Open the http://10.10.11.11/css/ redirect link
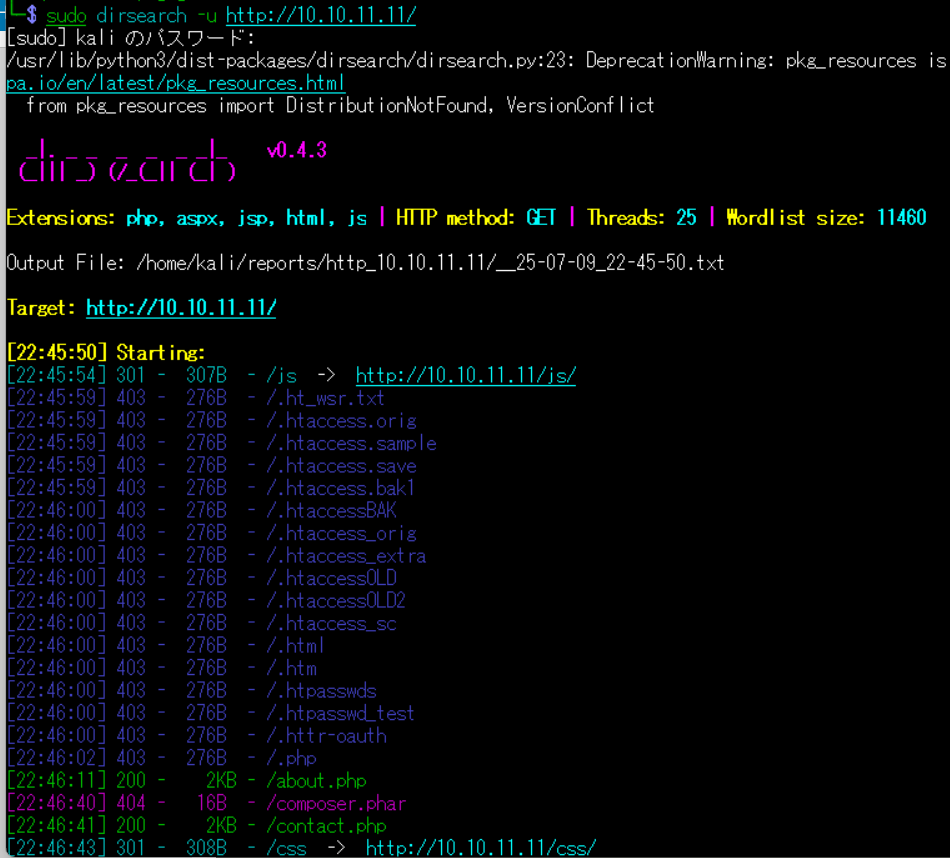Image resolution: width=950 pixels, height=858 pixels. click(x=480, y=848)
